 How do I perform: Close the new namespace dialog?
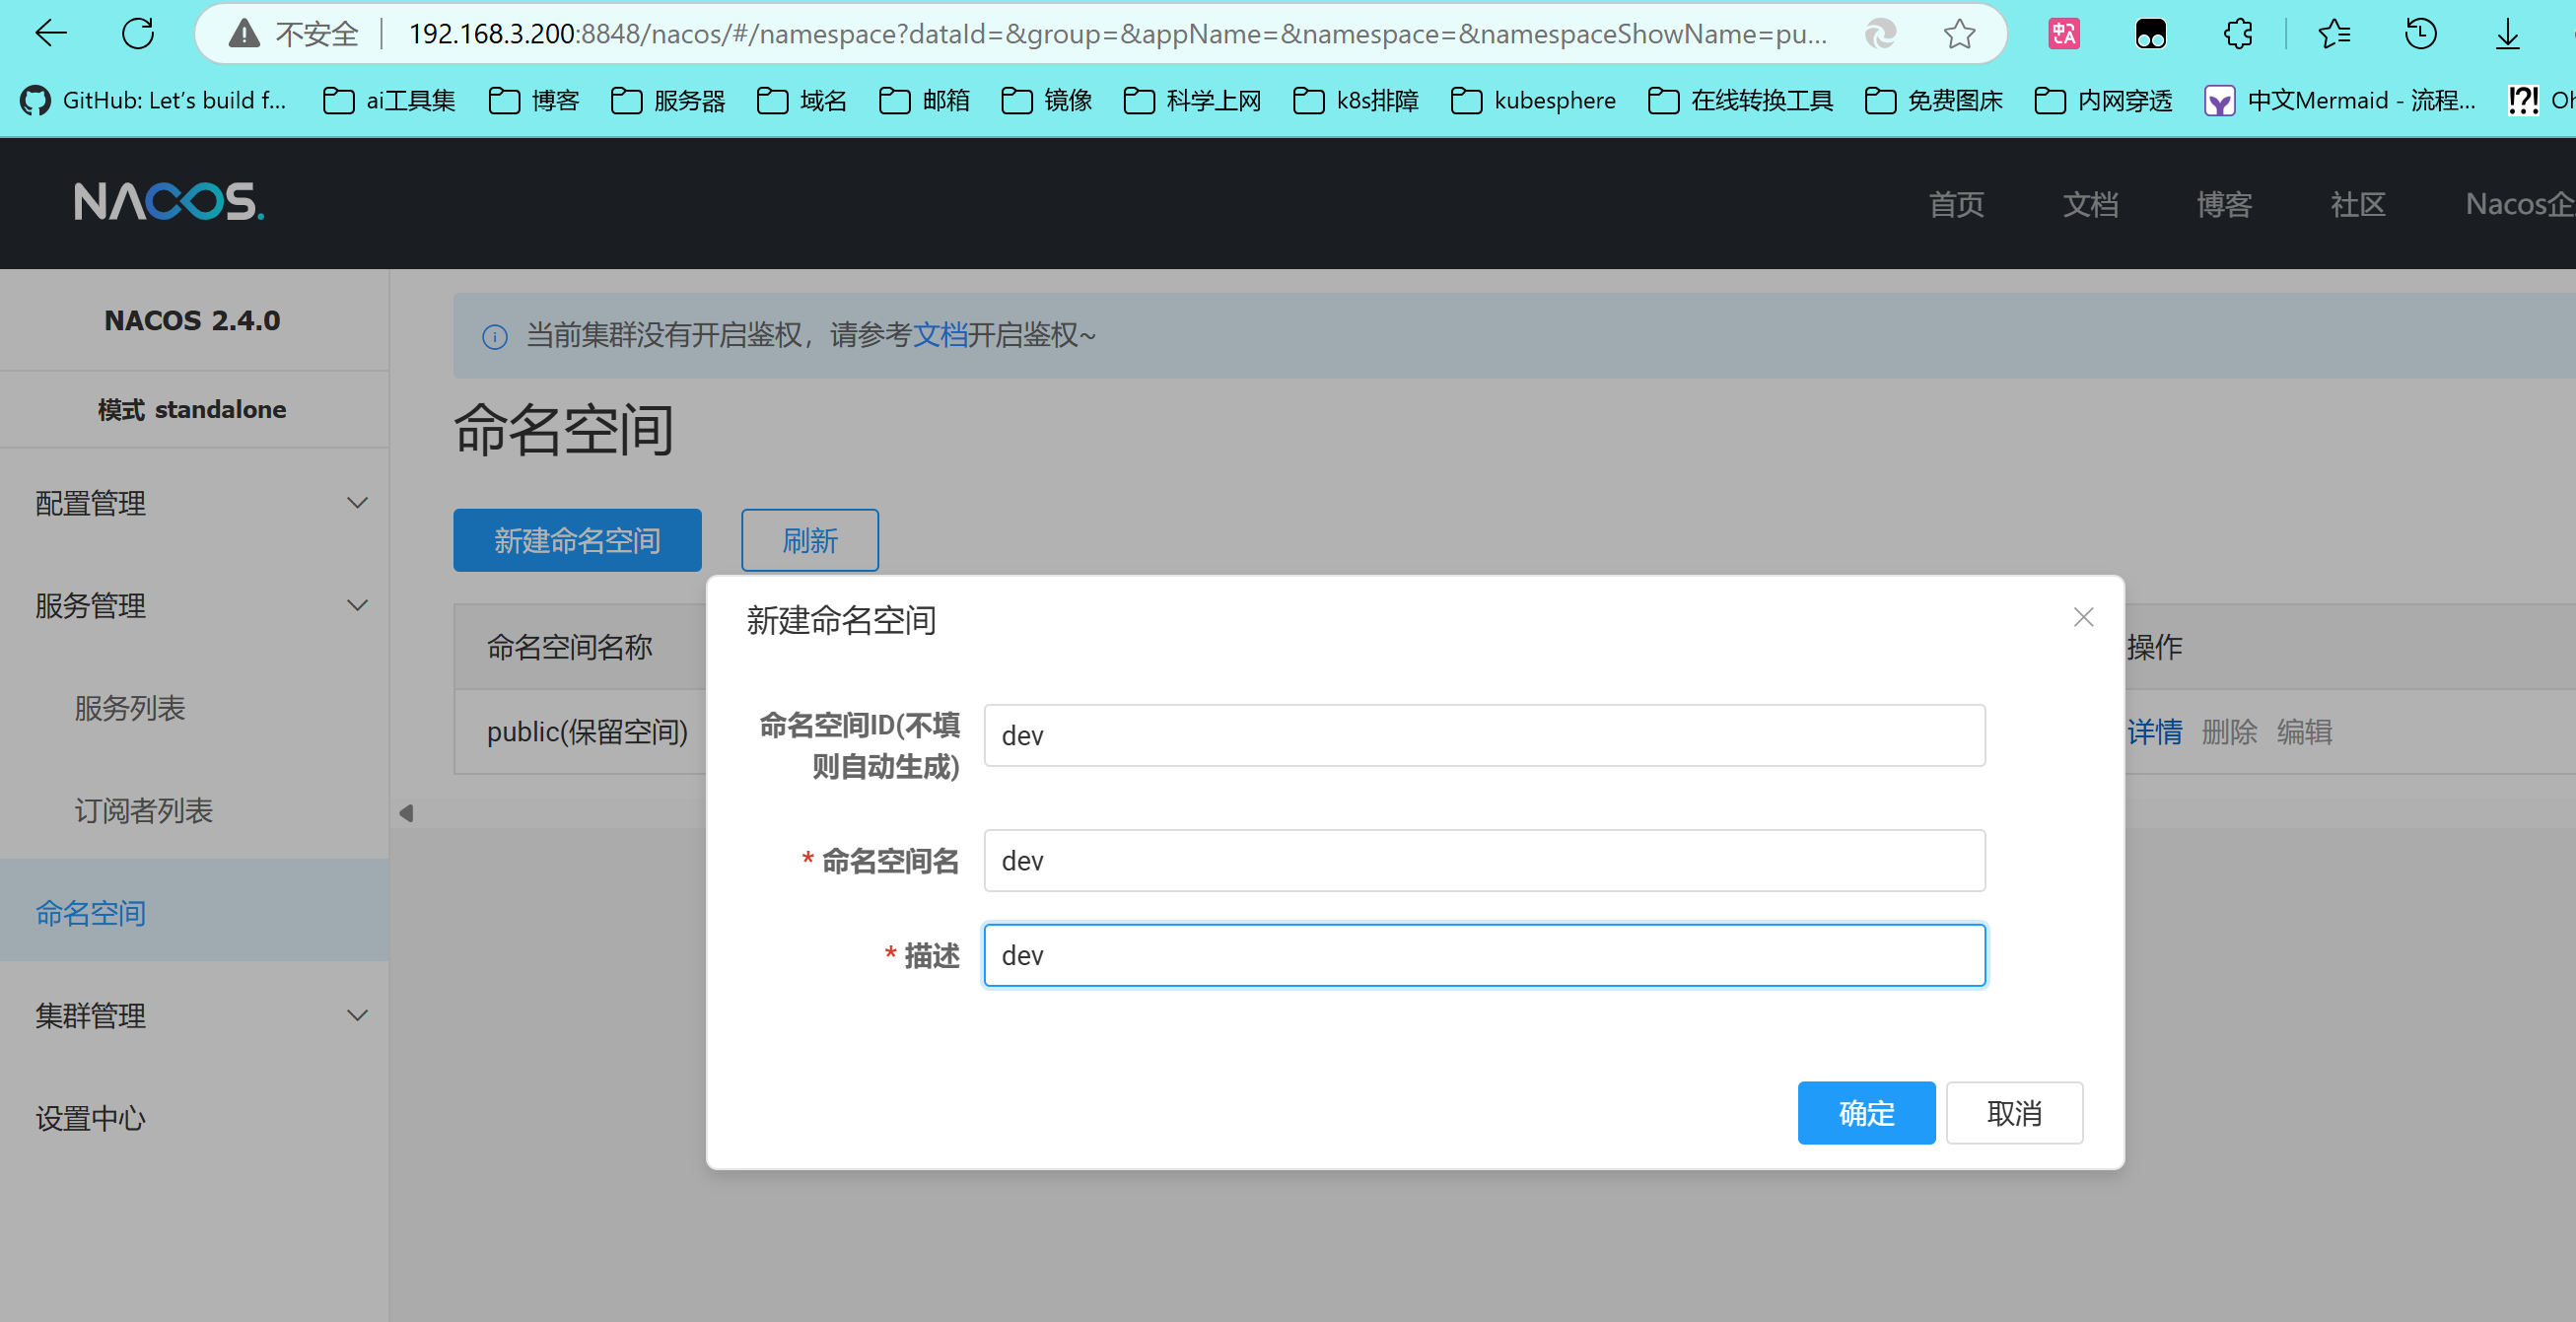click(x=2083, y=617)
